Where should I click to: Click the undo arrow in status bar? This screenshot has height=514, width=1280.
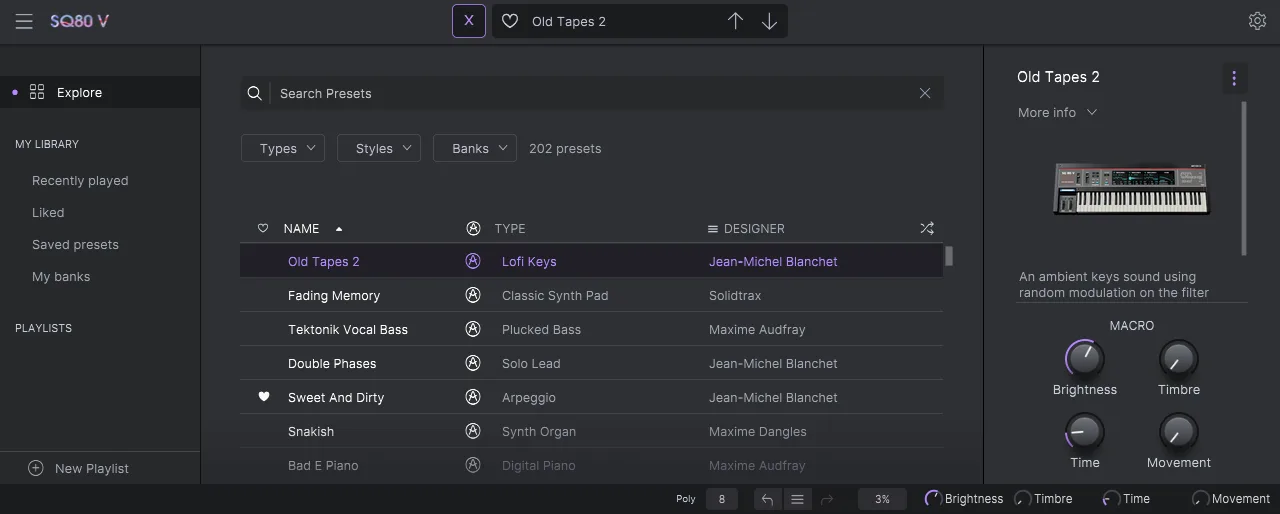coord(767,499)
